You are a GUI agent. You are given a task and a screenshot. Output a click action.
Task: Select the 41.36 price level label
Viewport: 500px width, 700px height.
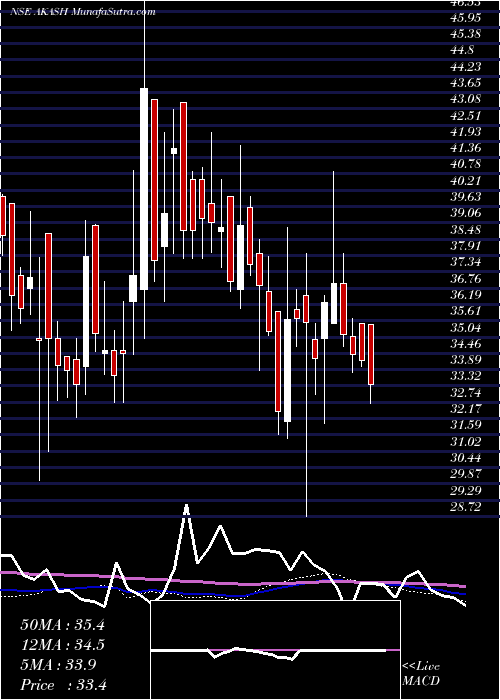[x=464, y=148]
